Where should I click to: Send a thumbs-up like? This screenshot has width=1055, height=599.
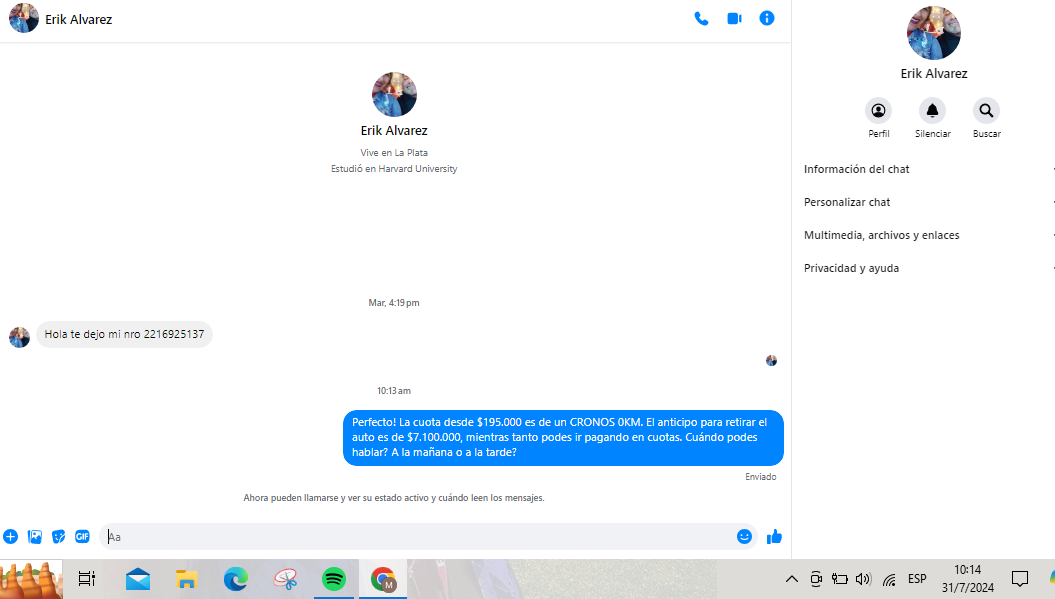click(774, 537)
